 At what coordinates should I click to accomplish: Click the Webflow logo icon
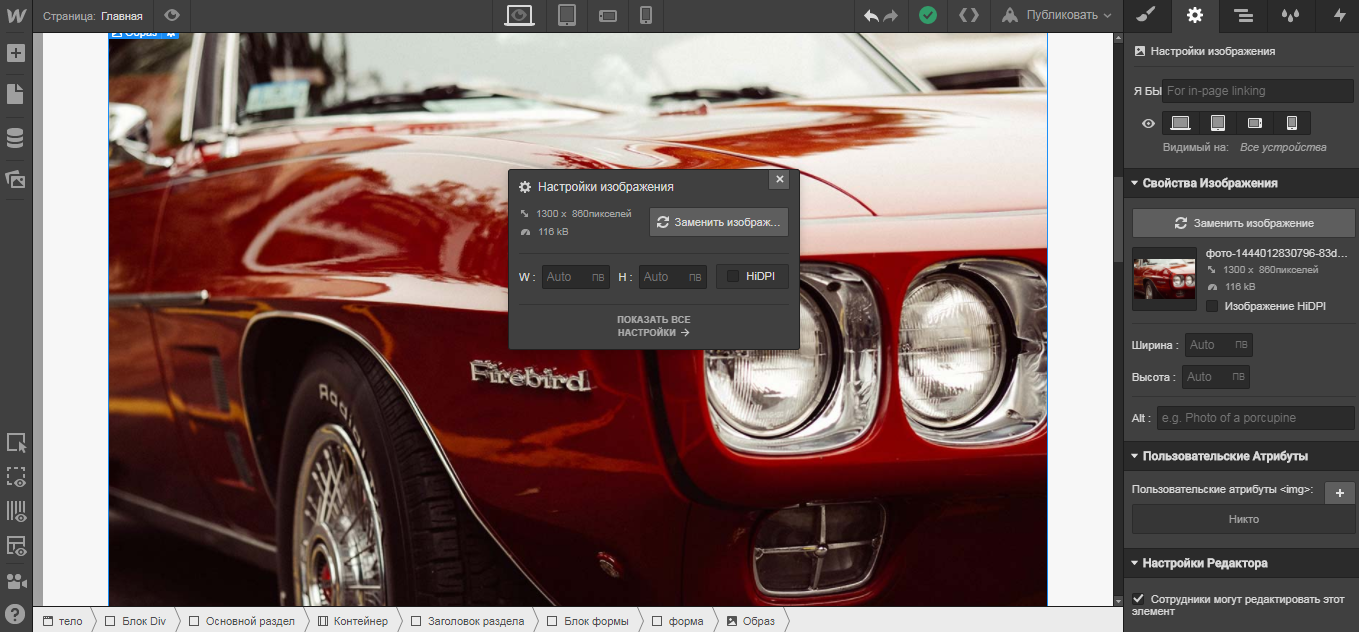tap(15, 15)
